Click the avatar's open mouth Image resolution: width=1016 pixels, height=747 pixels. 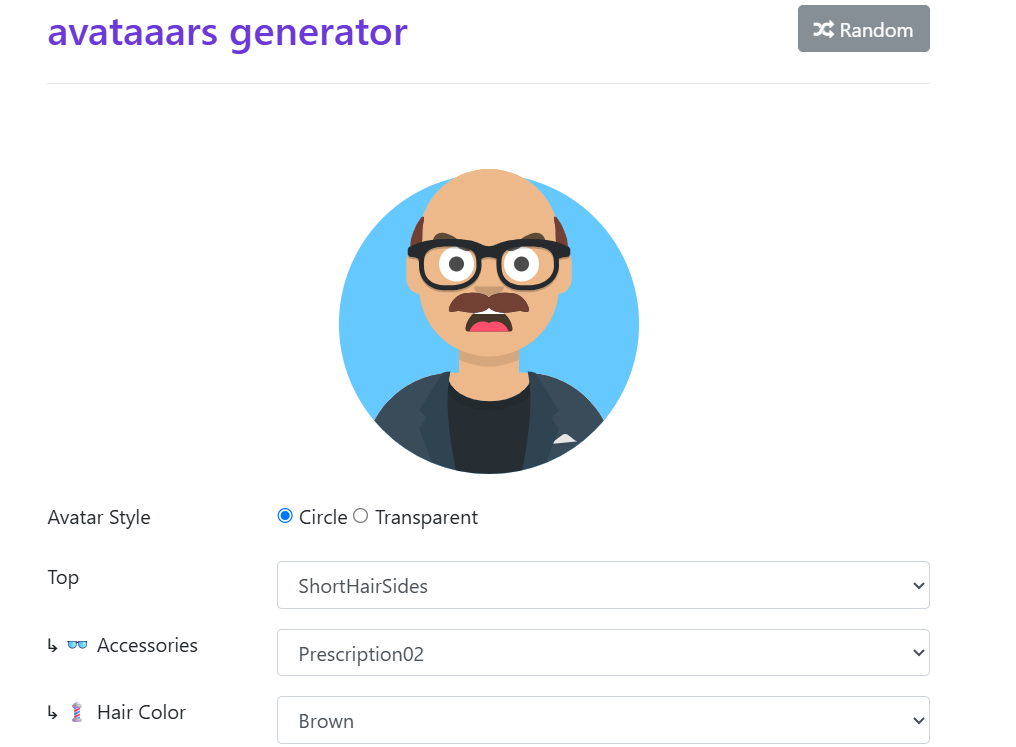[x=488, y=323]
